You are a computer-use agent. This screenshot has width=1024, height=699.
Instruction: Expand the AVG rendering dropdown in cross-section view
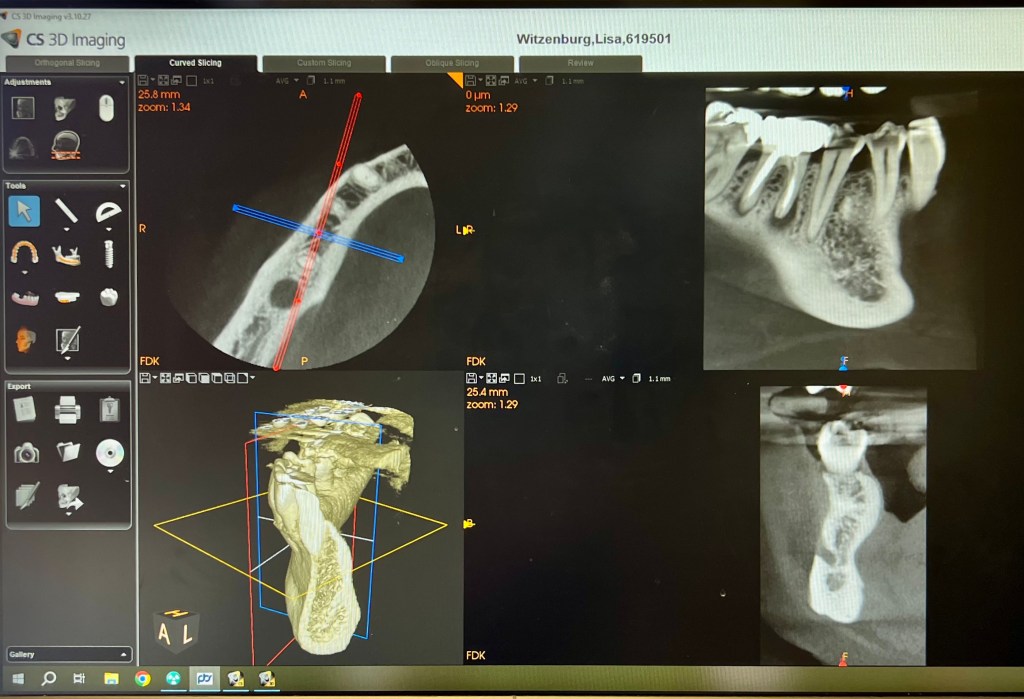pos(622,378)
